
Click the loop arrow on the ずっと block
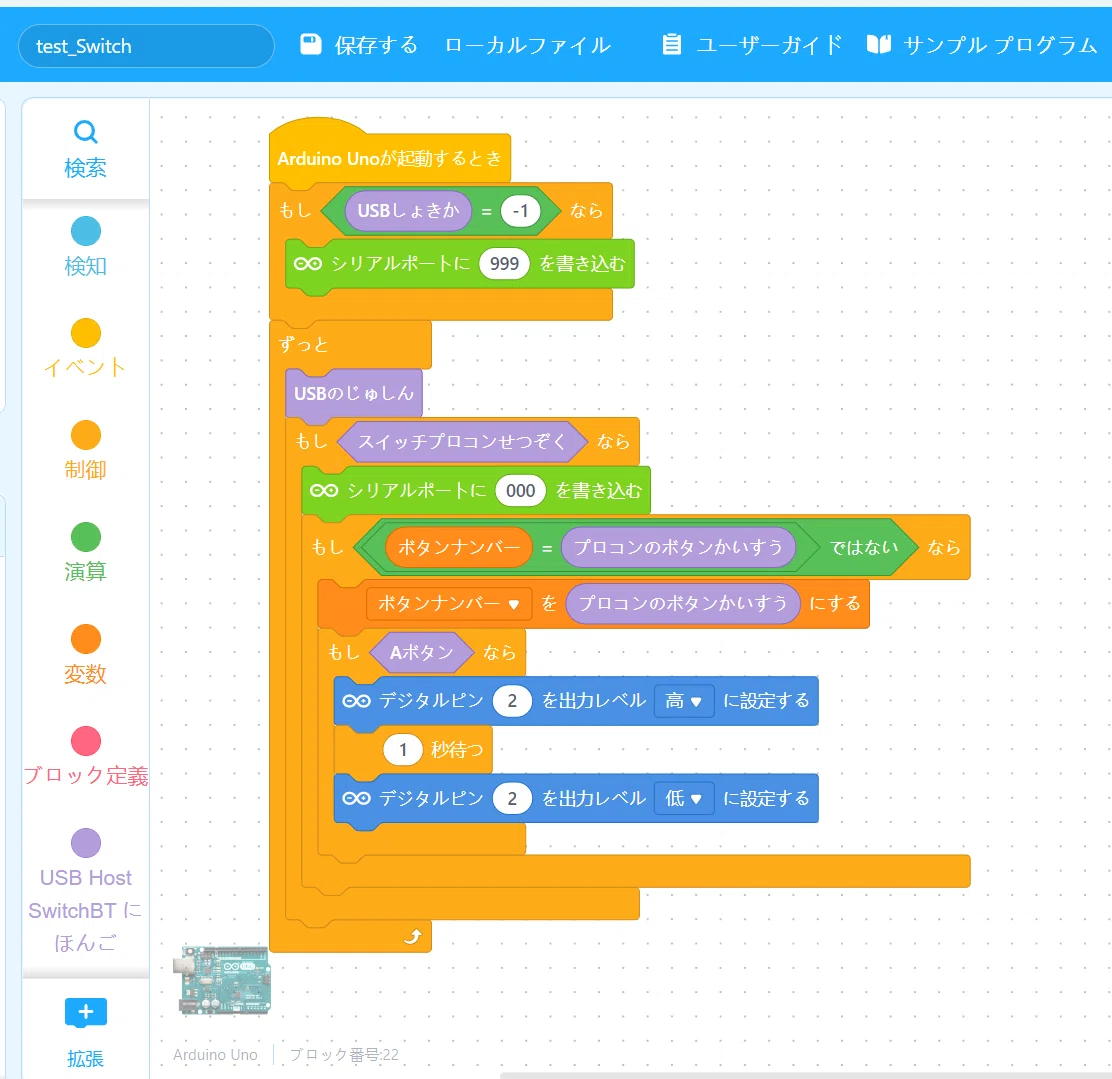pos(413,936)
